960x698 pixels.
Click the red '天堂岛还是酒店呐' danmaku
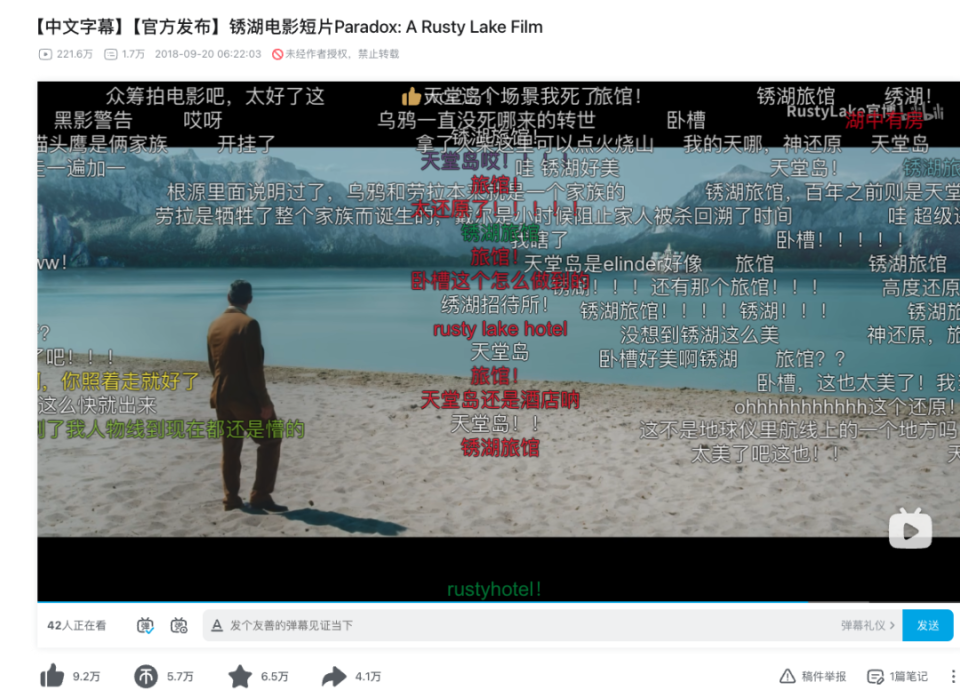click(500, 400)
